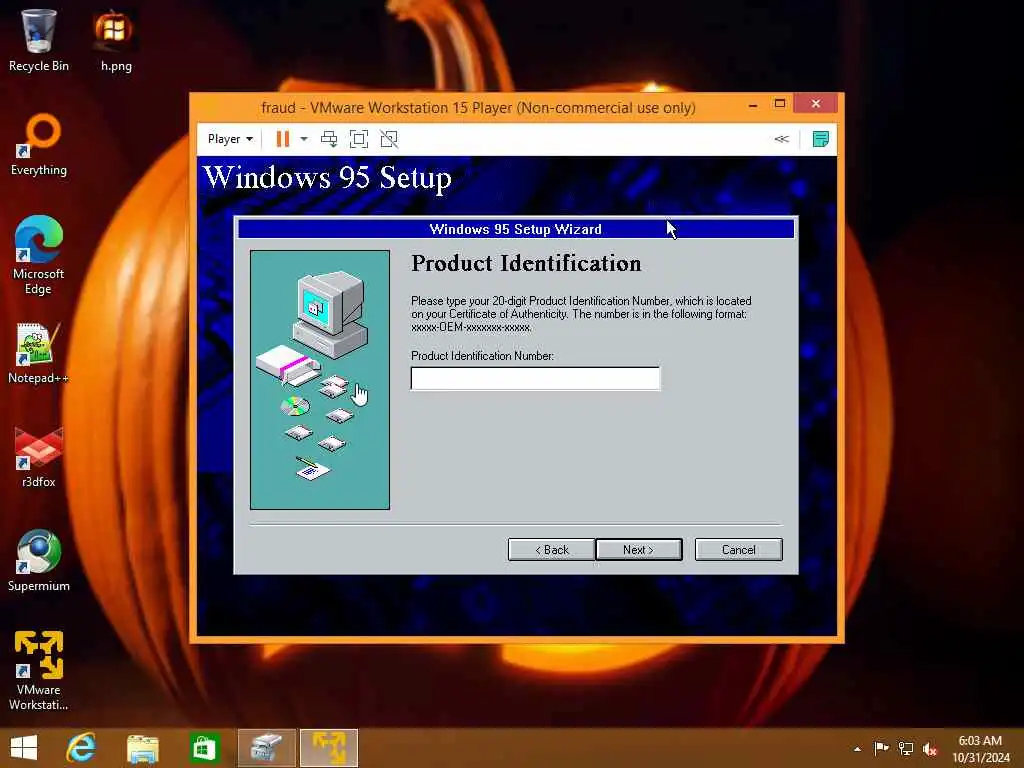Open the Action Center flag icon

881,748
